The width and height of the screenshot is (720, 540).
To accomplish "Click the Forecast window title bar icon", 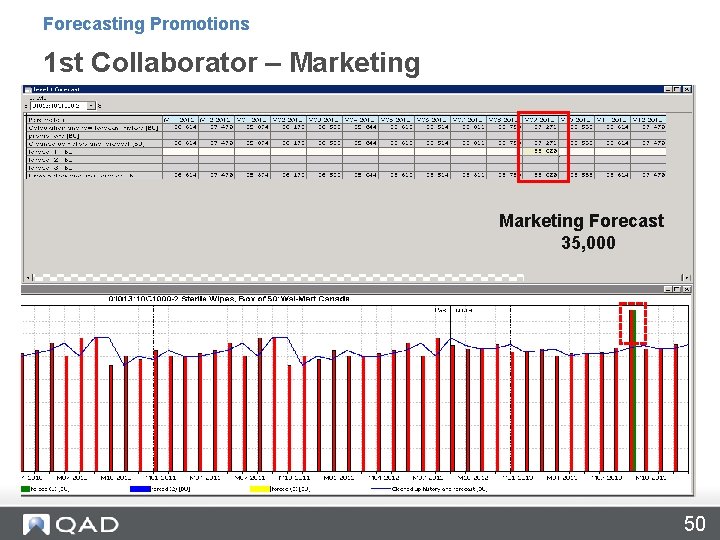I will pyautogui.click(x=28, y=90).
